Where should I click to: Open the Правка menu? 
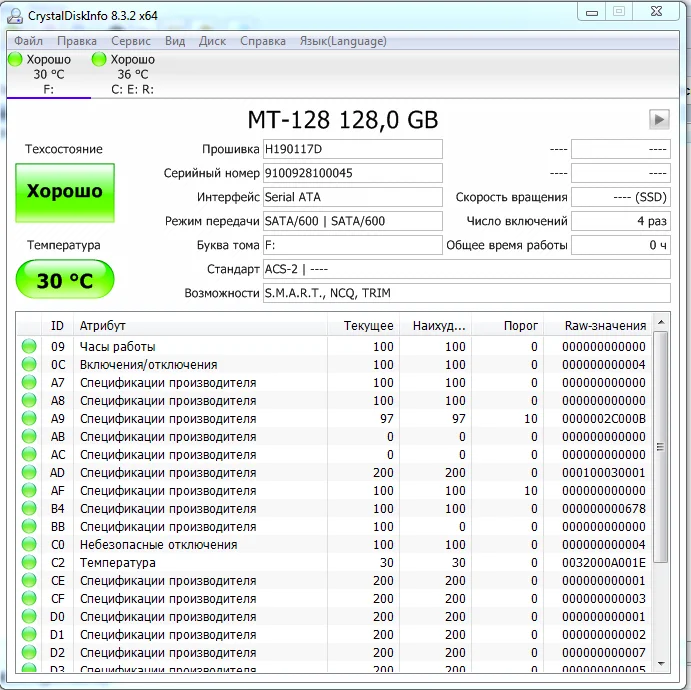(77, 41)
